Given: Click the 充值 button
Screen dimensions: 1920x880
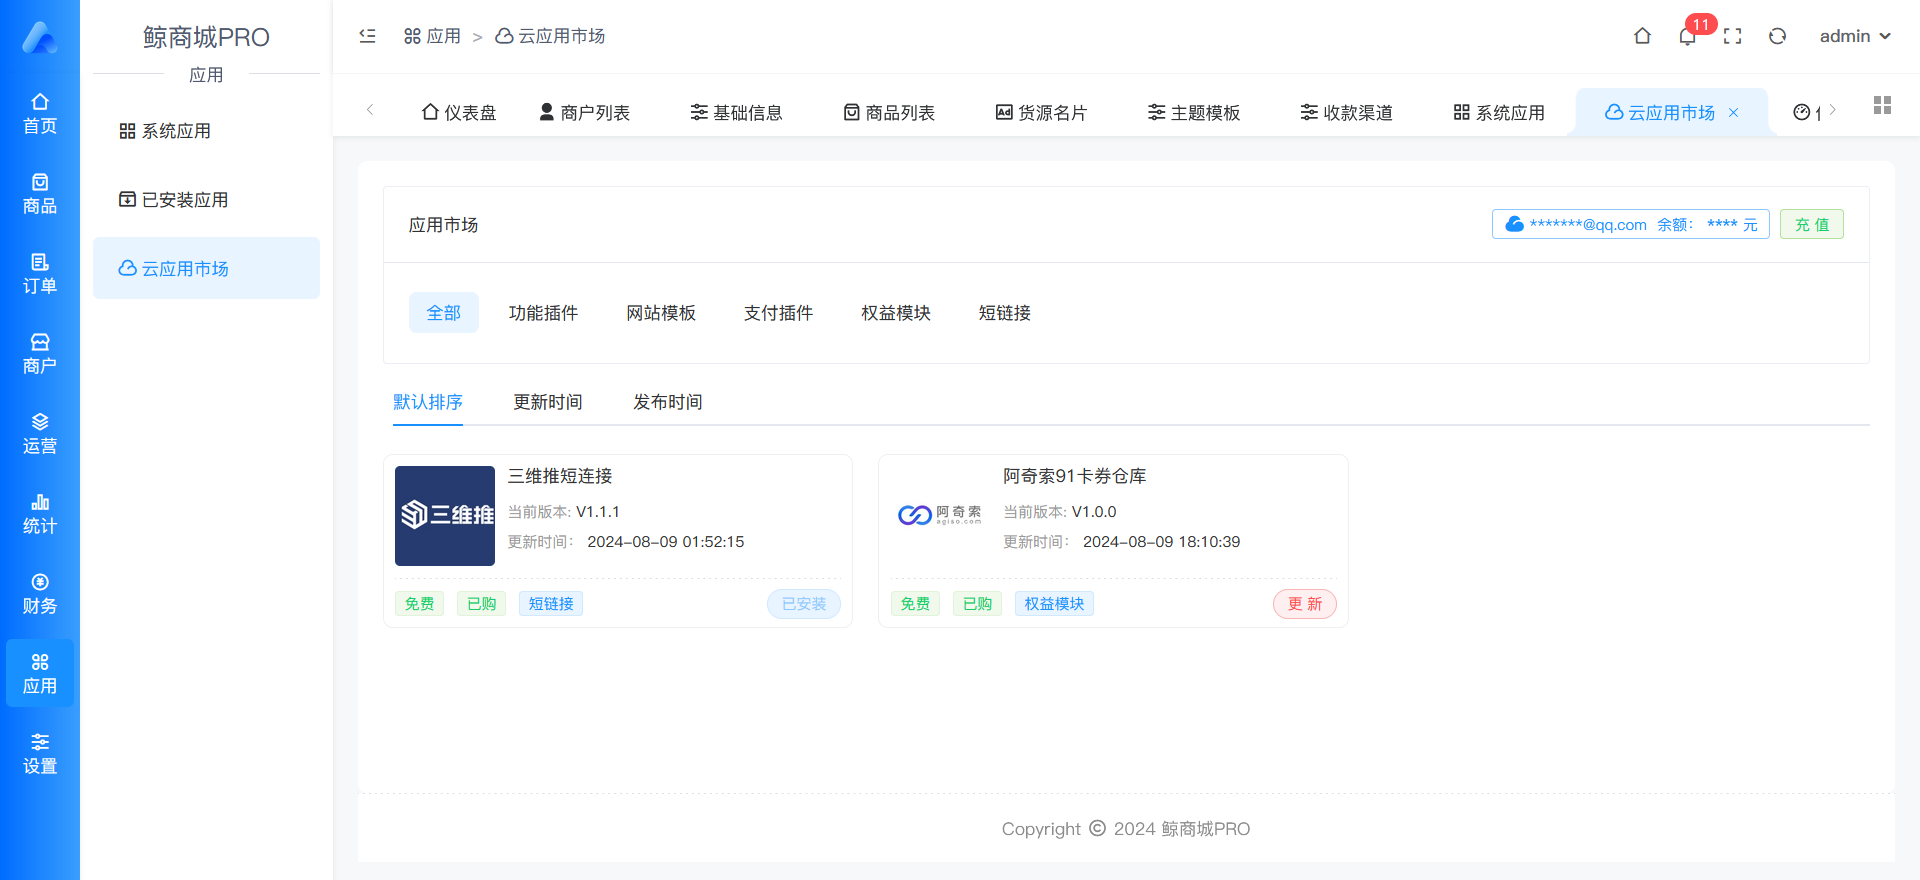Looking at the screenshot, I should coord(1812,224).
